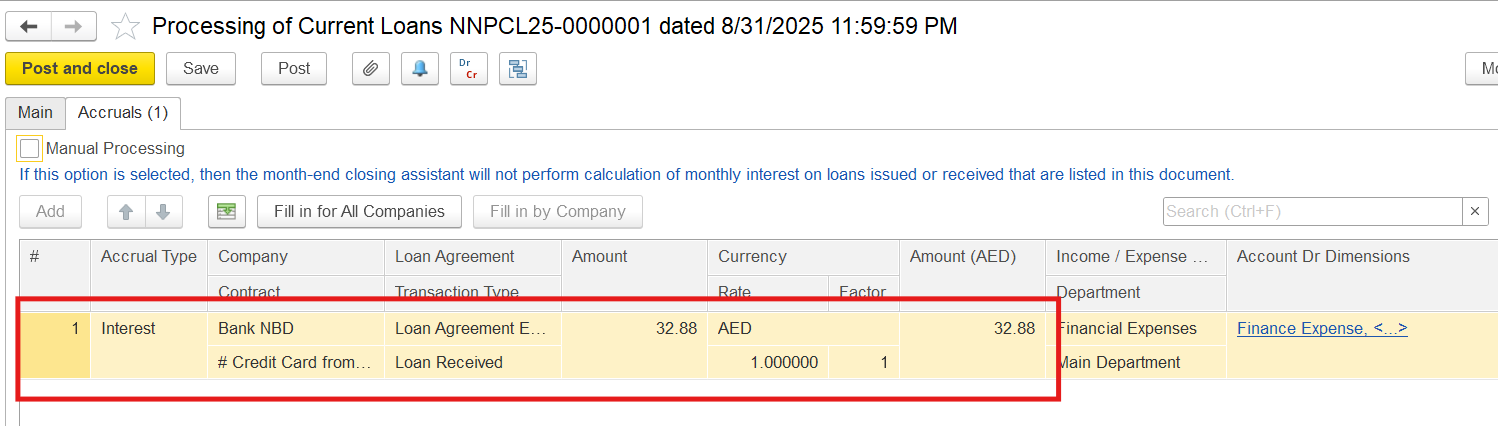Click the back navigation arrow
This screenshot has width=1498, height=426.
click(x=28, y=26)
